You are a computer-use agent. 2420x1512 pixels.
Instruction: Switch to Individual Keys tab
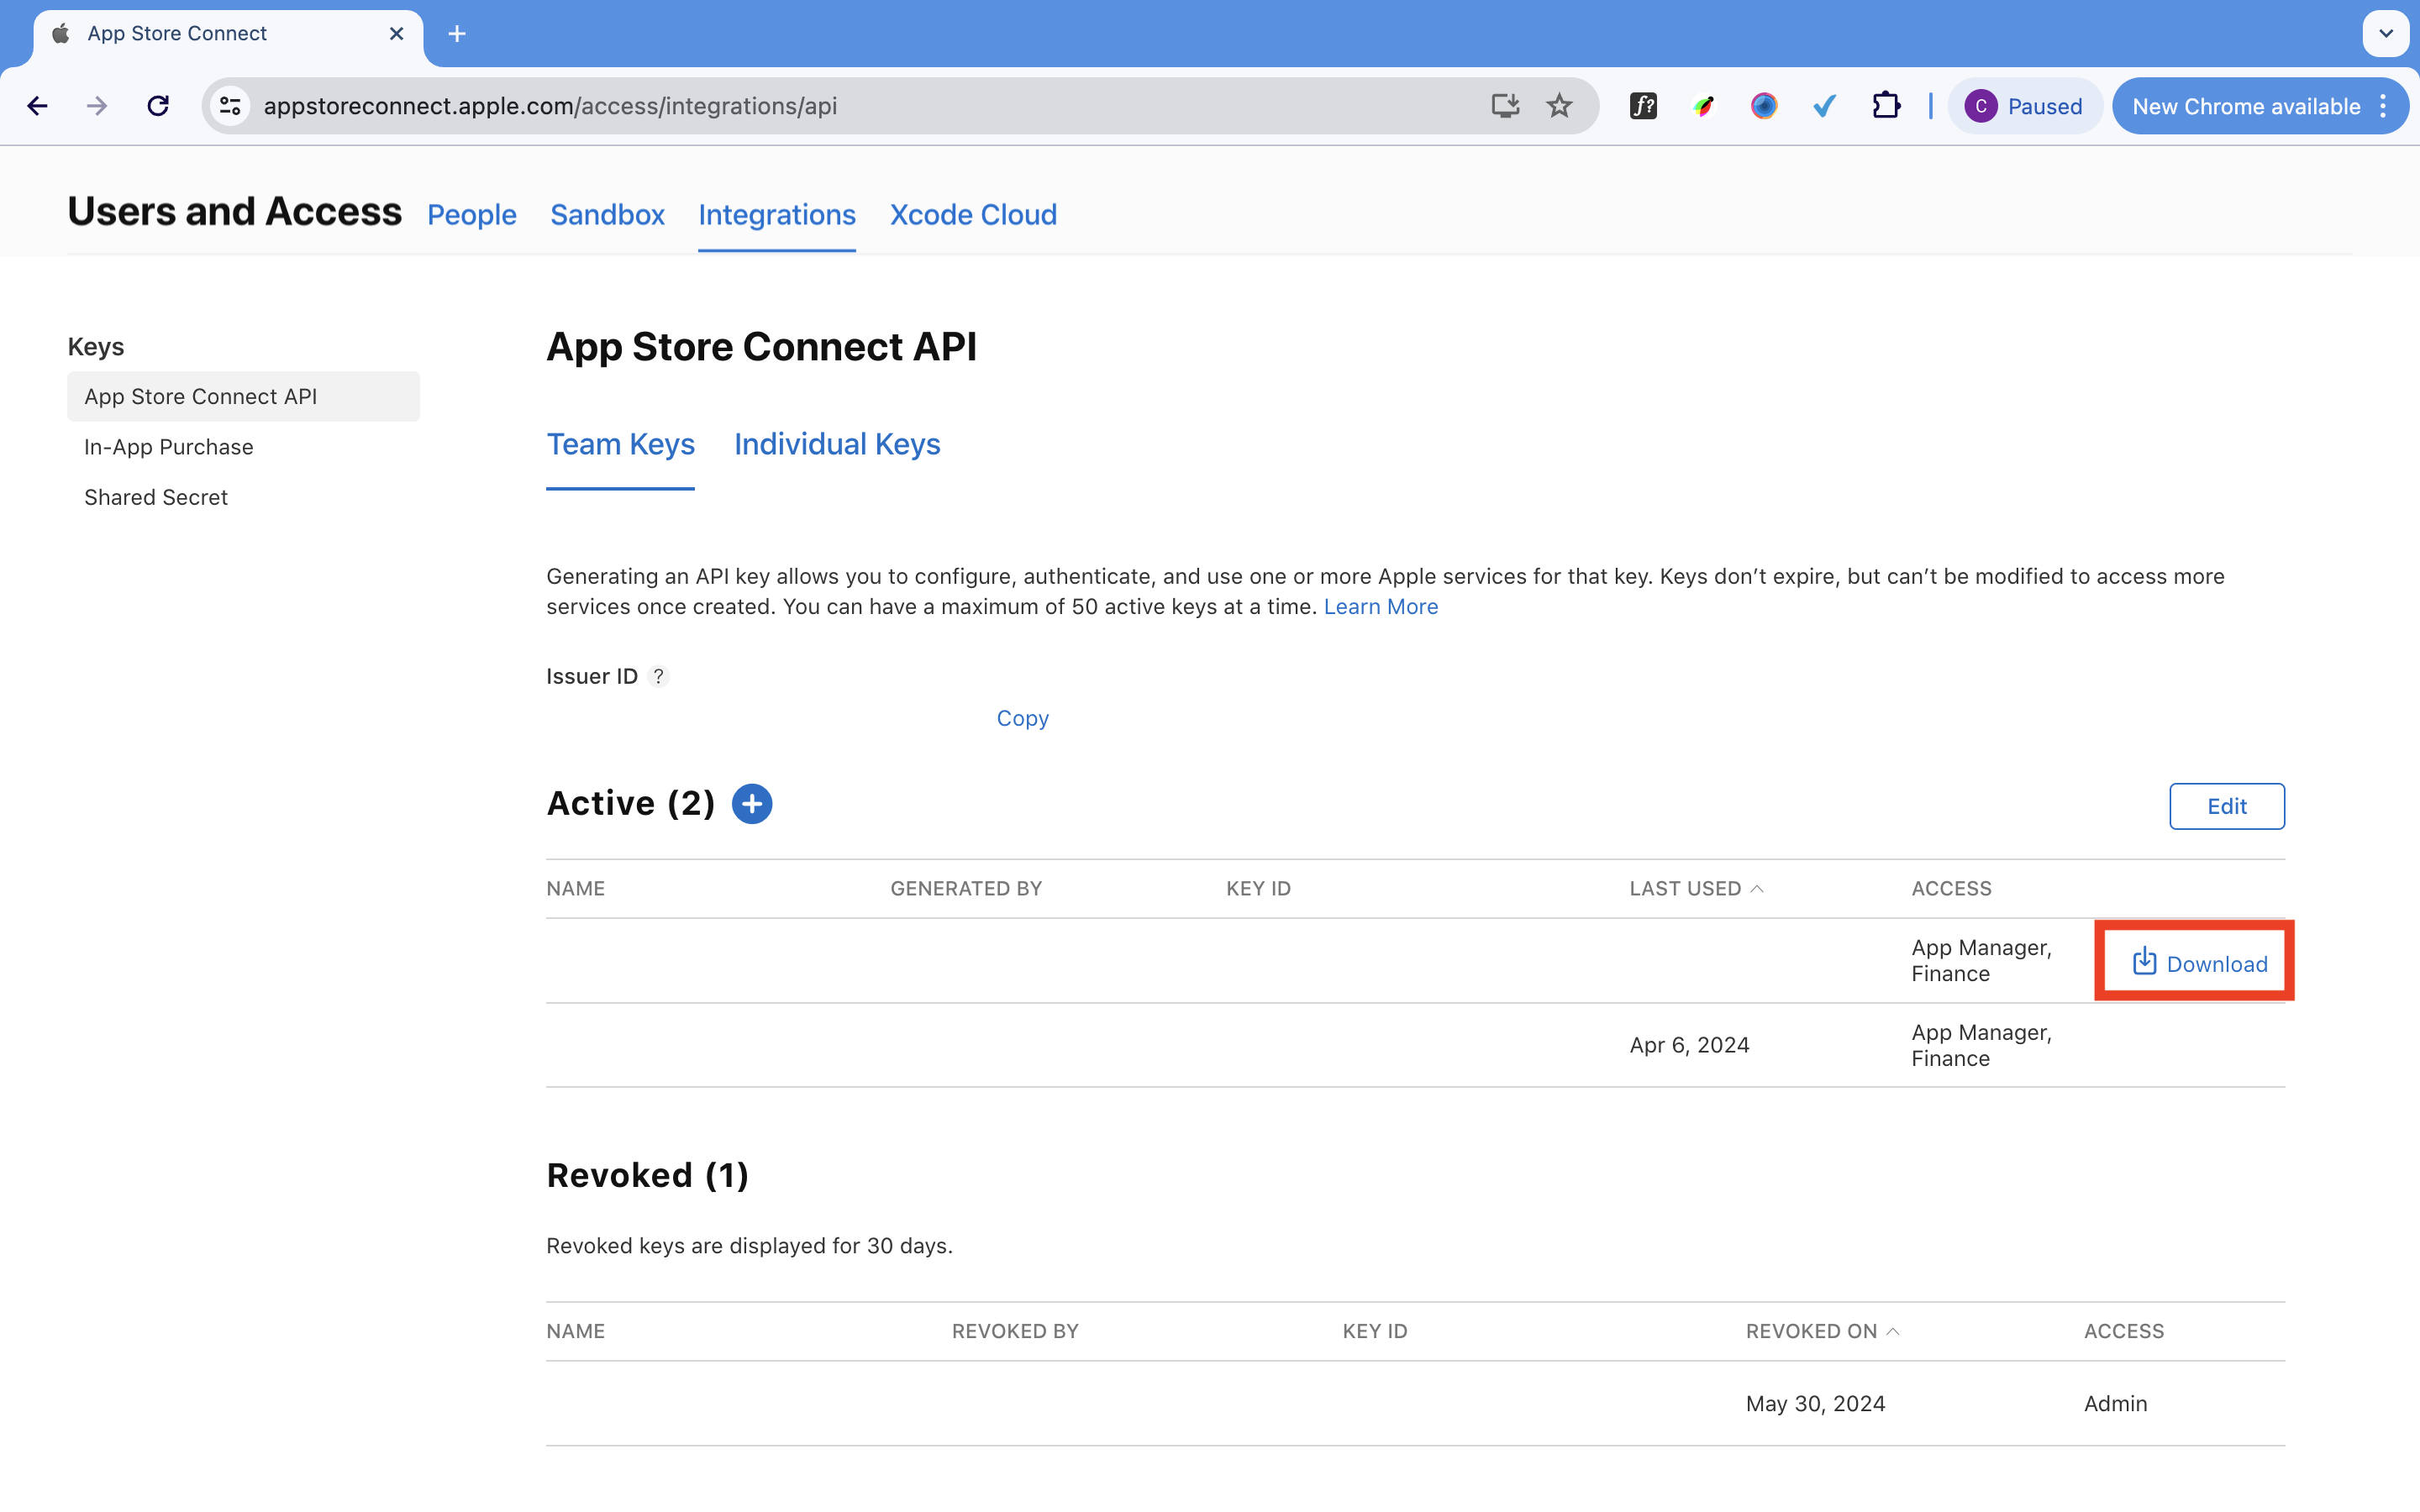coord(837,444)
